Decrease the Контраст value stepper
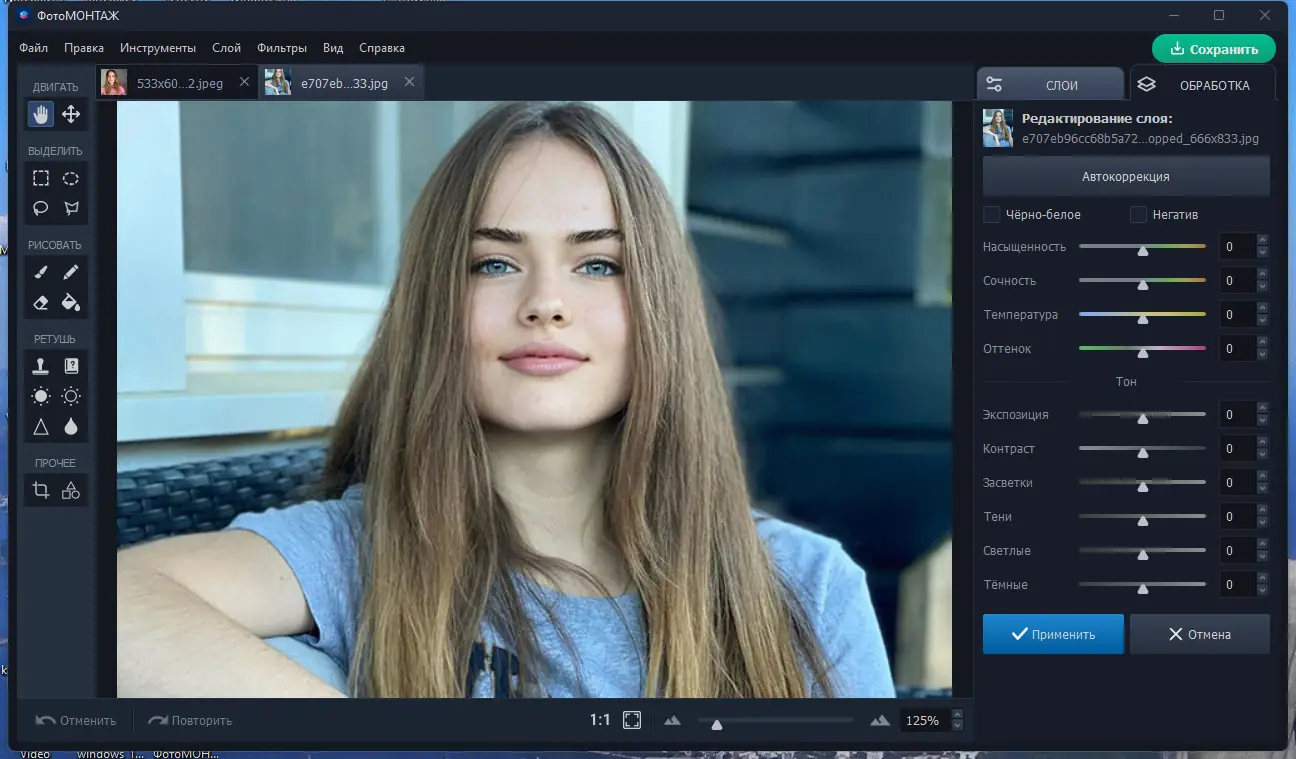This screenshot has width=1296, height=759. click(x=1262, y=454)
